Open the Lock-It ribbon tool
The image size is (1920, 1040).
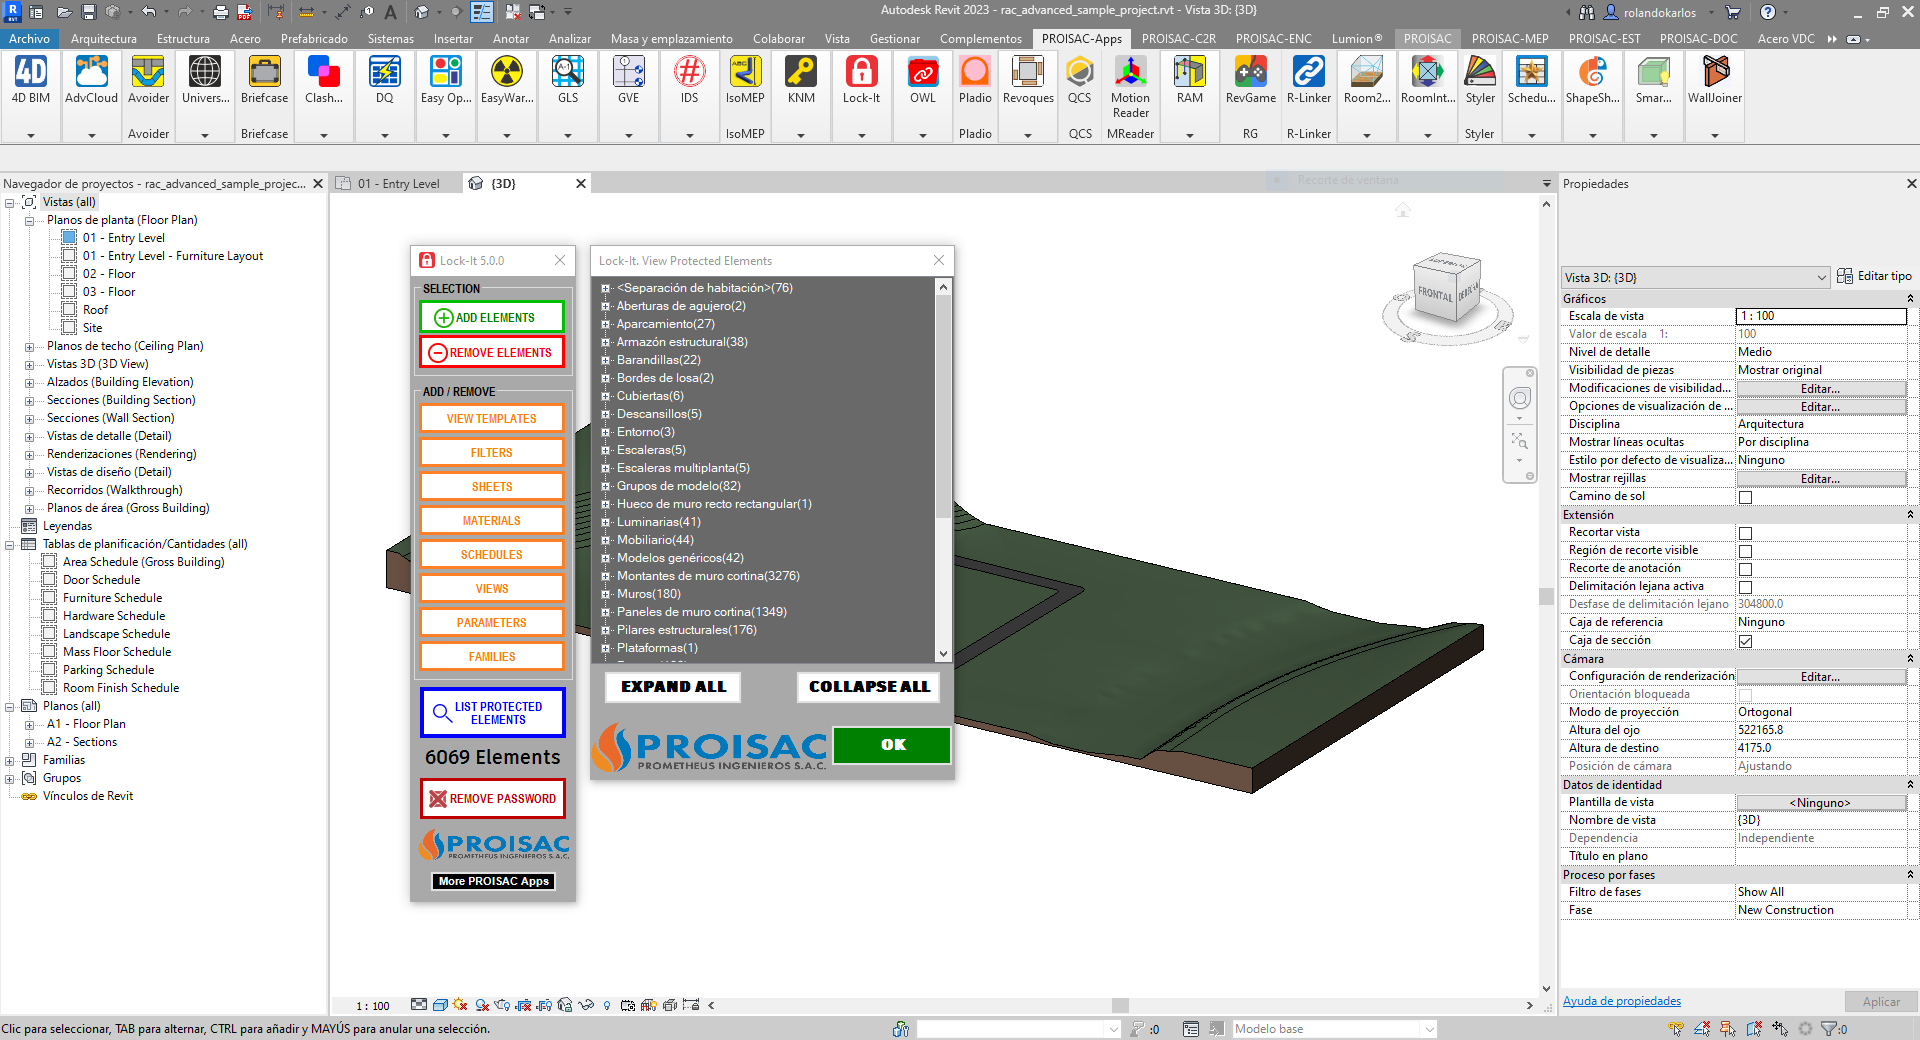coord(861,80)
